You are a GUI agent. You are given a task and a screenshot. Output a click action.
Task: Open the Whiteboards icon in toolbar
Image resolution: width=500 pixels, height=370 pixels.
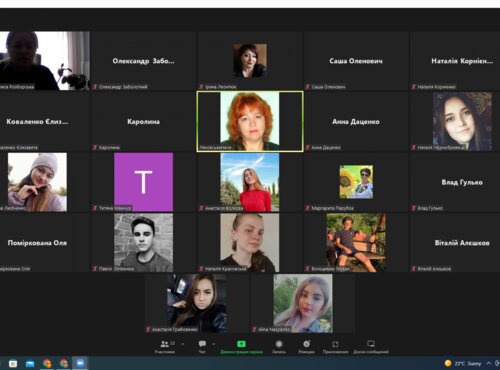371,344
